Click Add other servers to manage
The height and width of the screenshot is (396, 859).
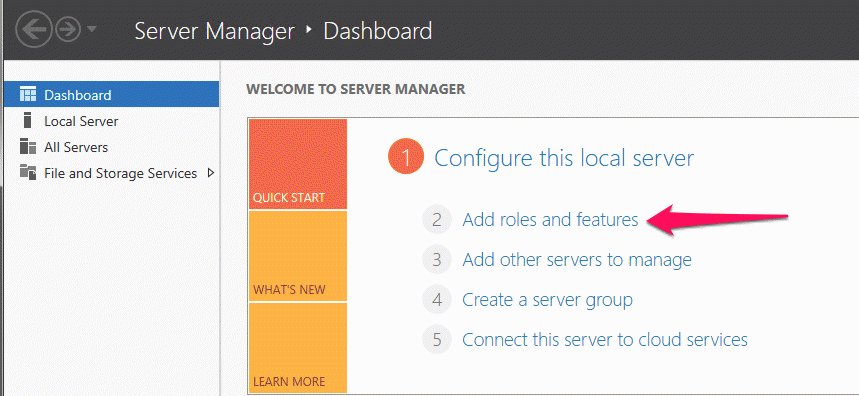pos(577,259)
